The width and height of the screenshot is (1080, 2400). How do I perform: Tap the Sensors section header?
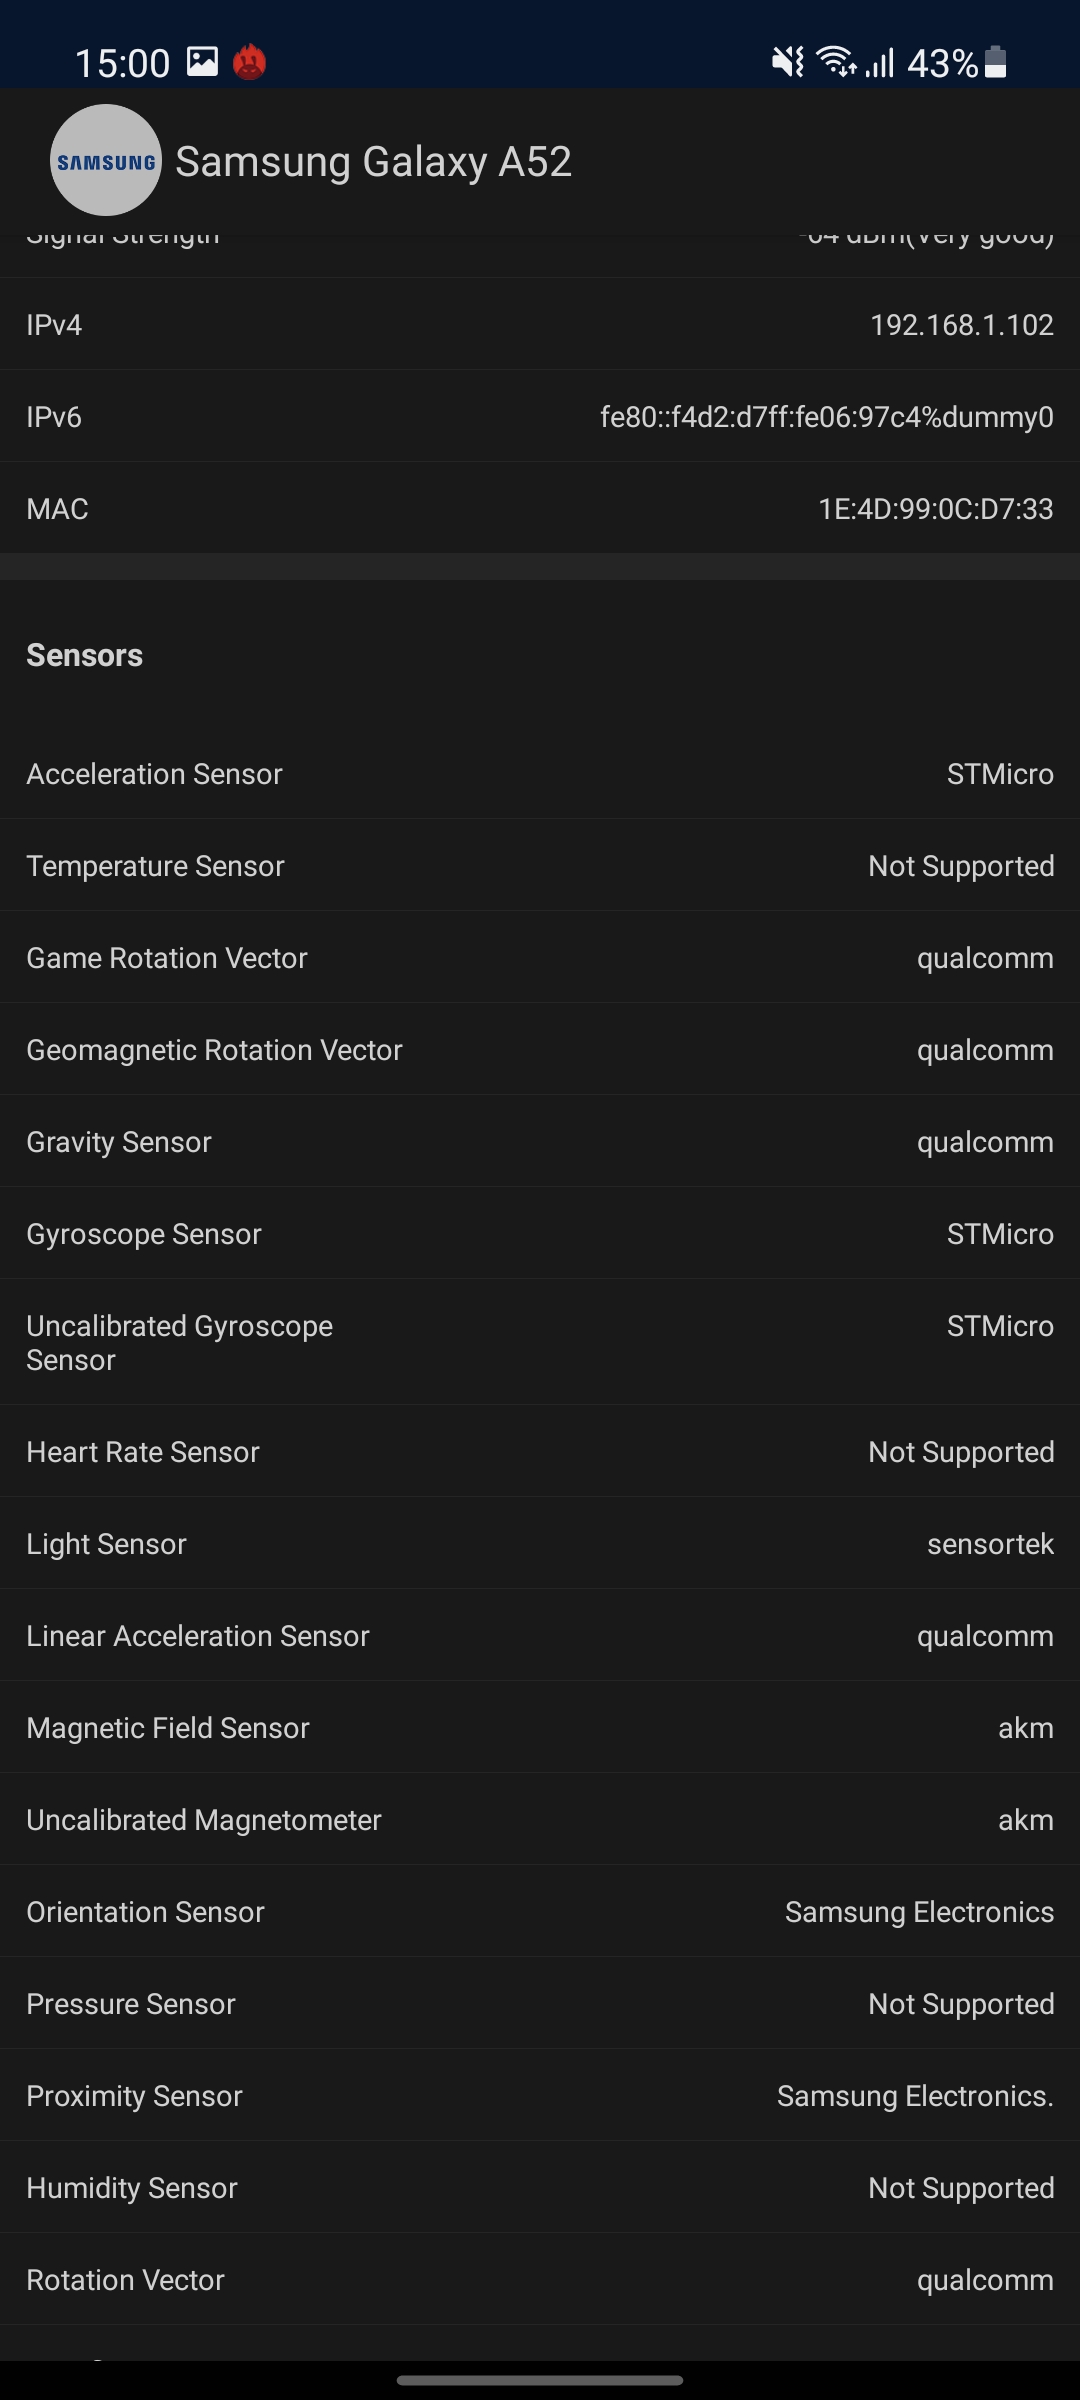point(85,655)
